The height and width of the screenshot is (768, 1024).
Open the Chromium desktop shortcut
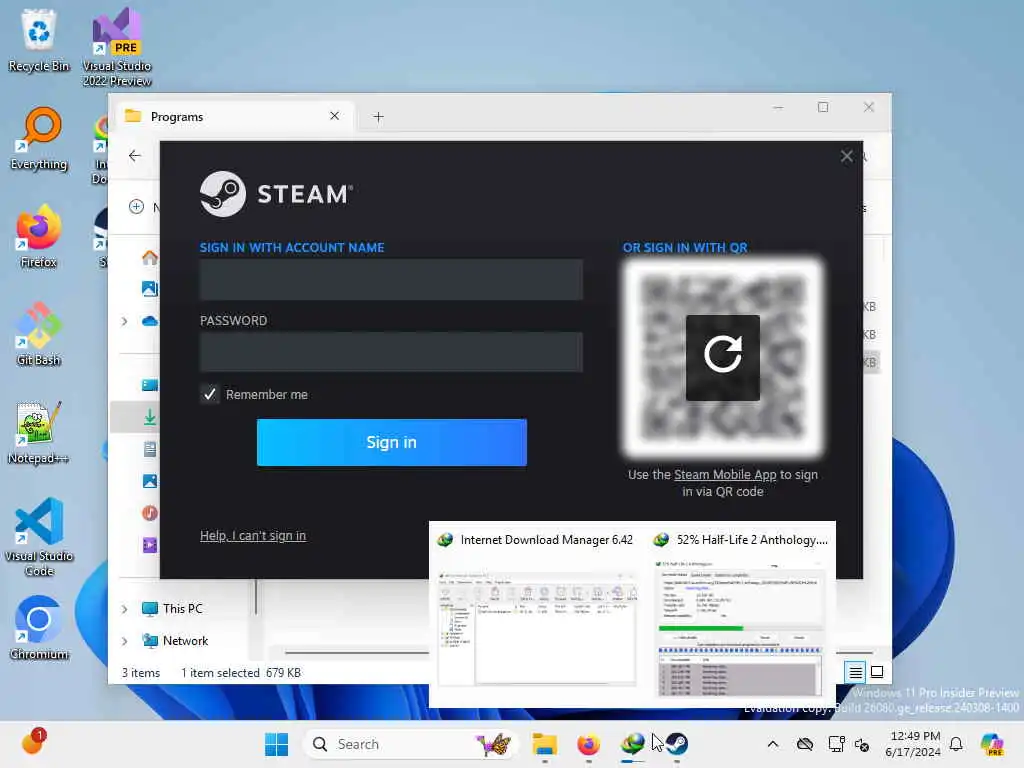pos(39,628)
